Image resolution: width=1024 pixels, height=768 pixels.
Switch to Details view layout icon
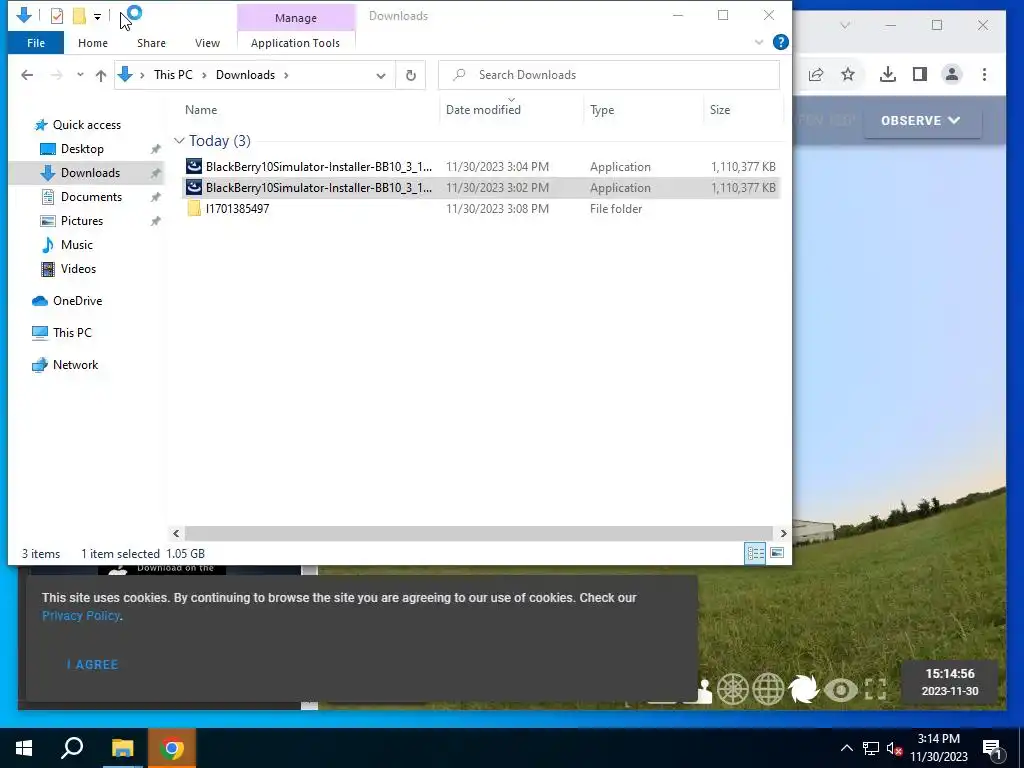click(x=755, y=553)
